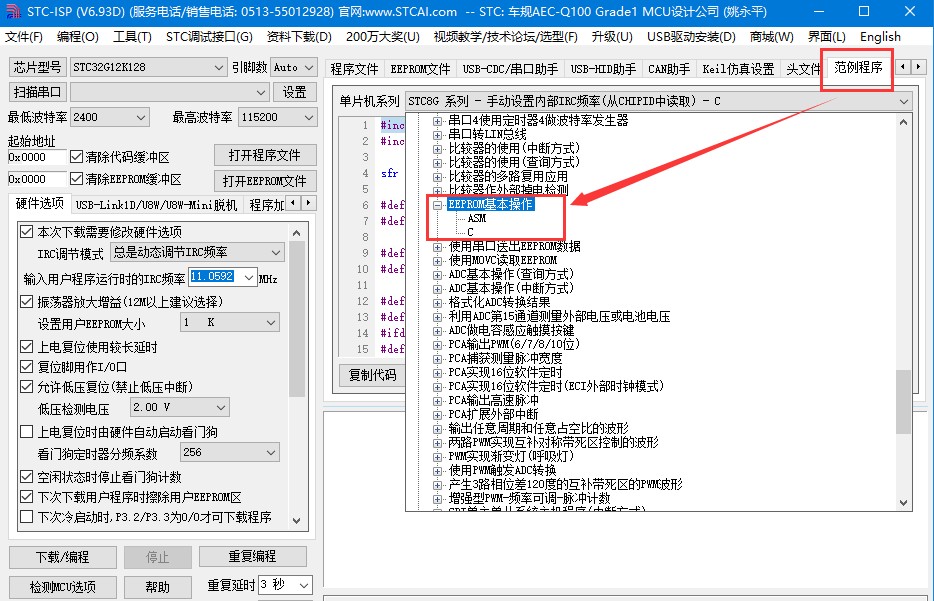Toggle 空闲状态时停止看门狗计数 checkbox
This screenshot has height=601, width=934.
27,477
